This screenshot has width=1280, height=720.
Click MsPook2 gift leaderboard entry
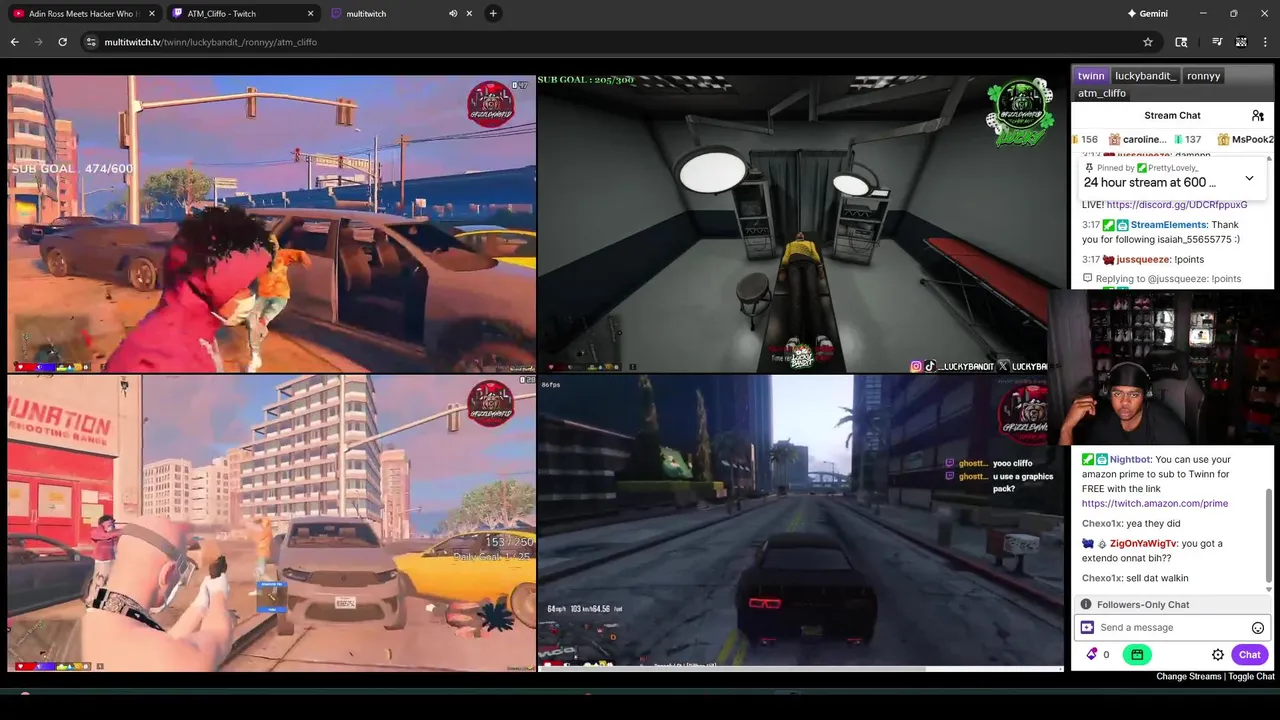[x=1246, y=139]
